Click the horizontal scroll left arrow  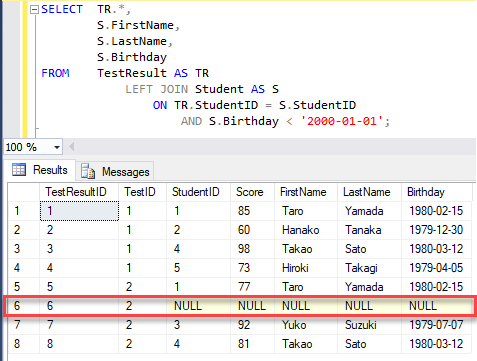pyautogui.click(x=71, y=147)
